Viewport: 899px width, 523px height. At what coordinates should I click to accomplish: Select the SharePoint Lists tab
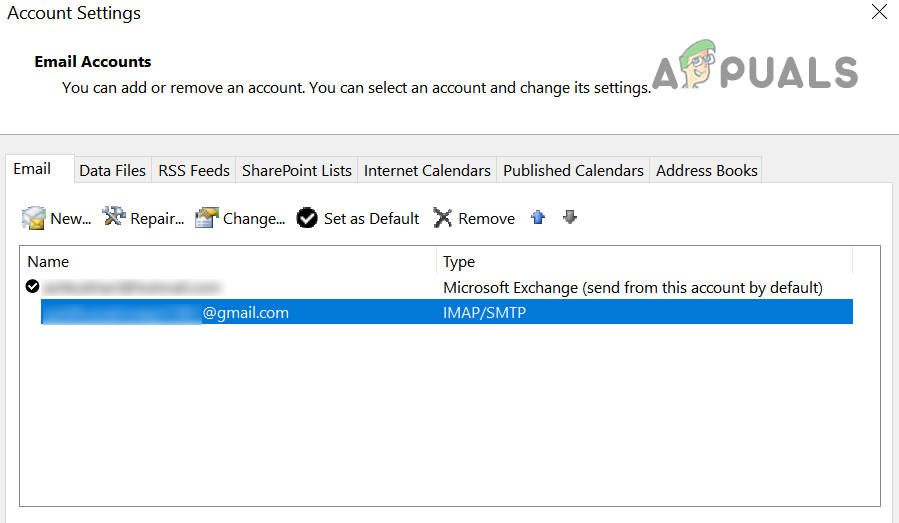(x=297, y=171)
